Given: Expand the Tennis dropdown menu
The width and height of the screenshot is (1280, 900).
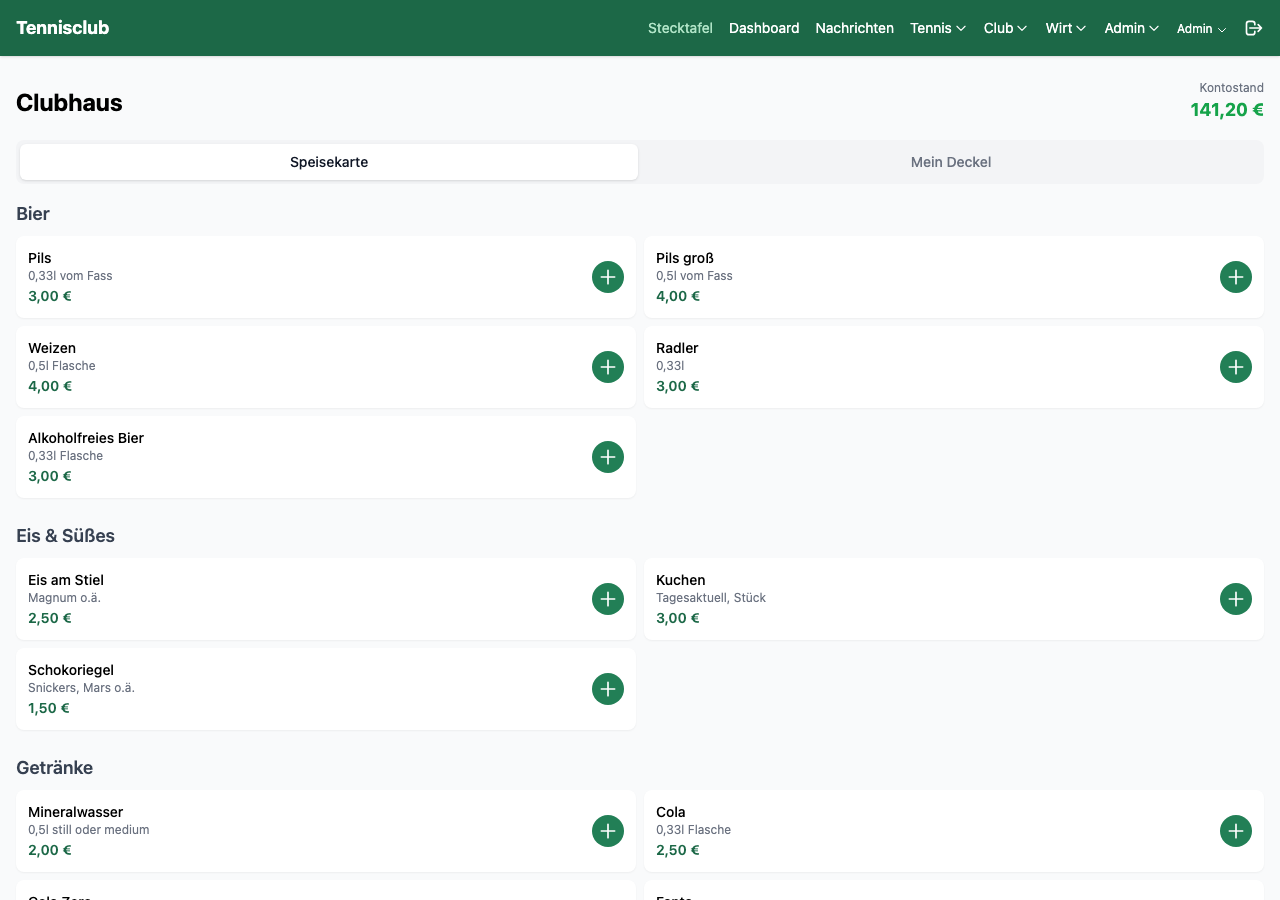Looking at the screenshot, I should (937, 28).
